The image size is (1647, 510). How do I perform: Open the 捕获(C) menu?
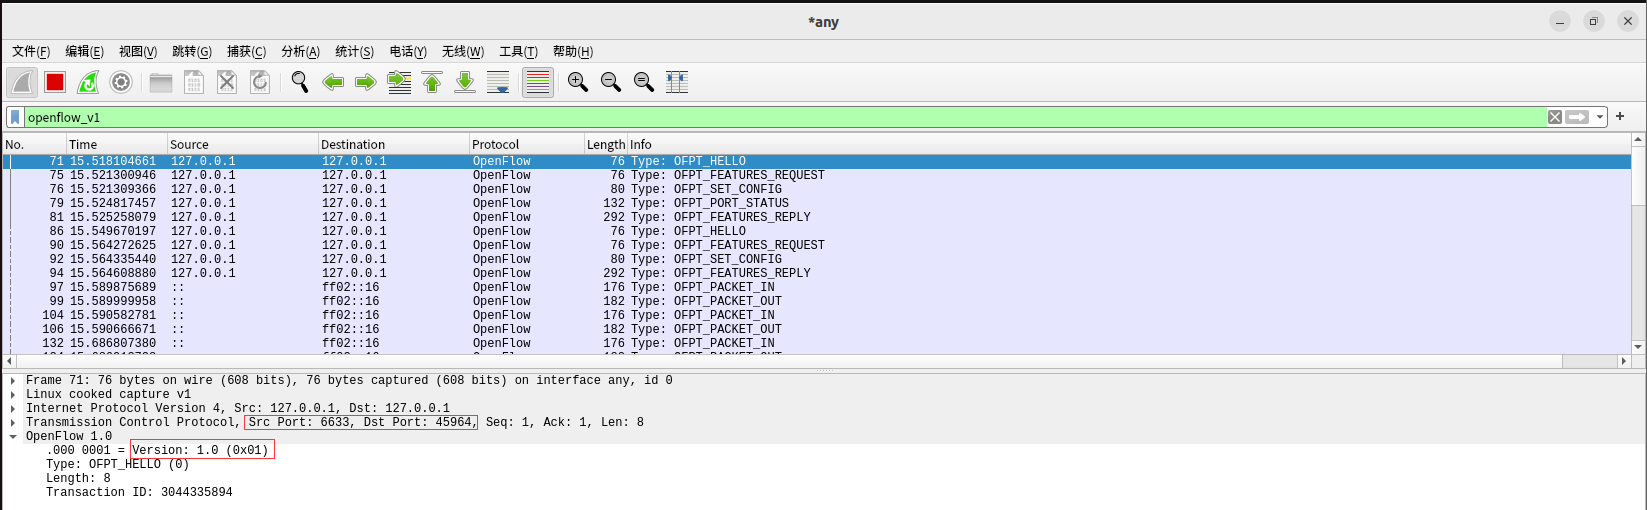[246, 51]
